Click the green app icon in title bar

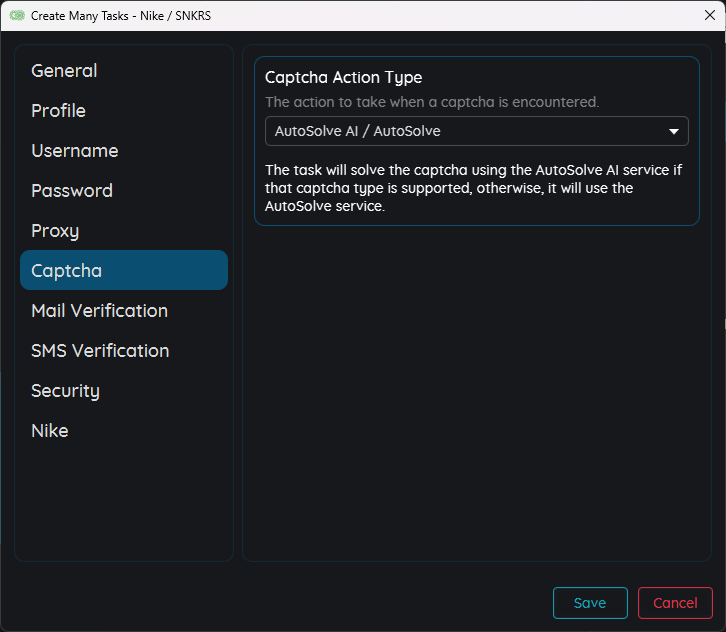[16, 16]
